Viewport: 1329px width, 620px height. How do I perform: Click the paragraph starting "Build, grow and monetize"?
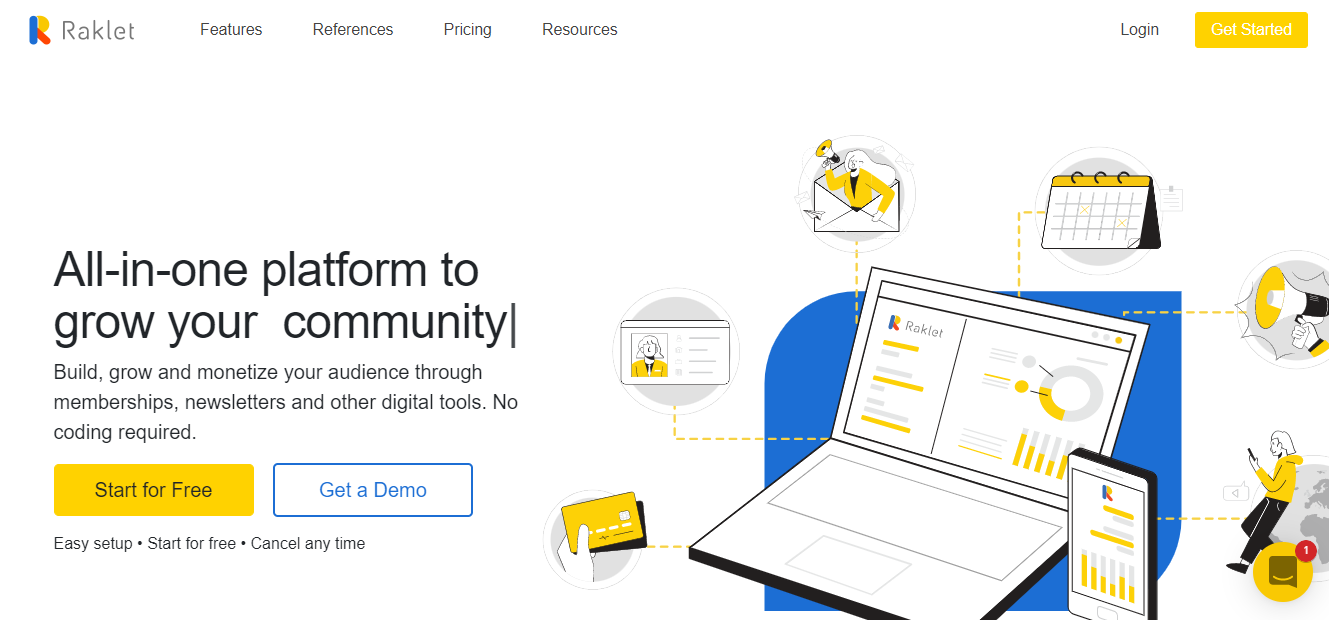tap(286, 402)
